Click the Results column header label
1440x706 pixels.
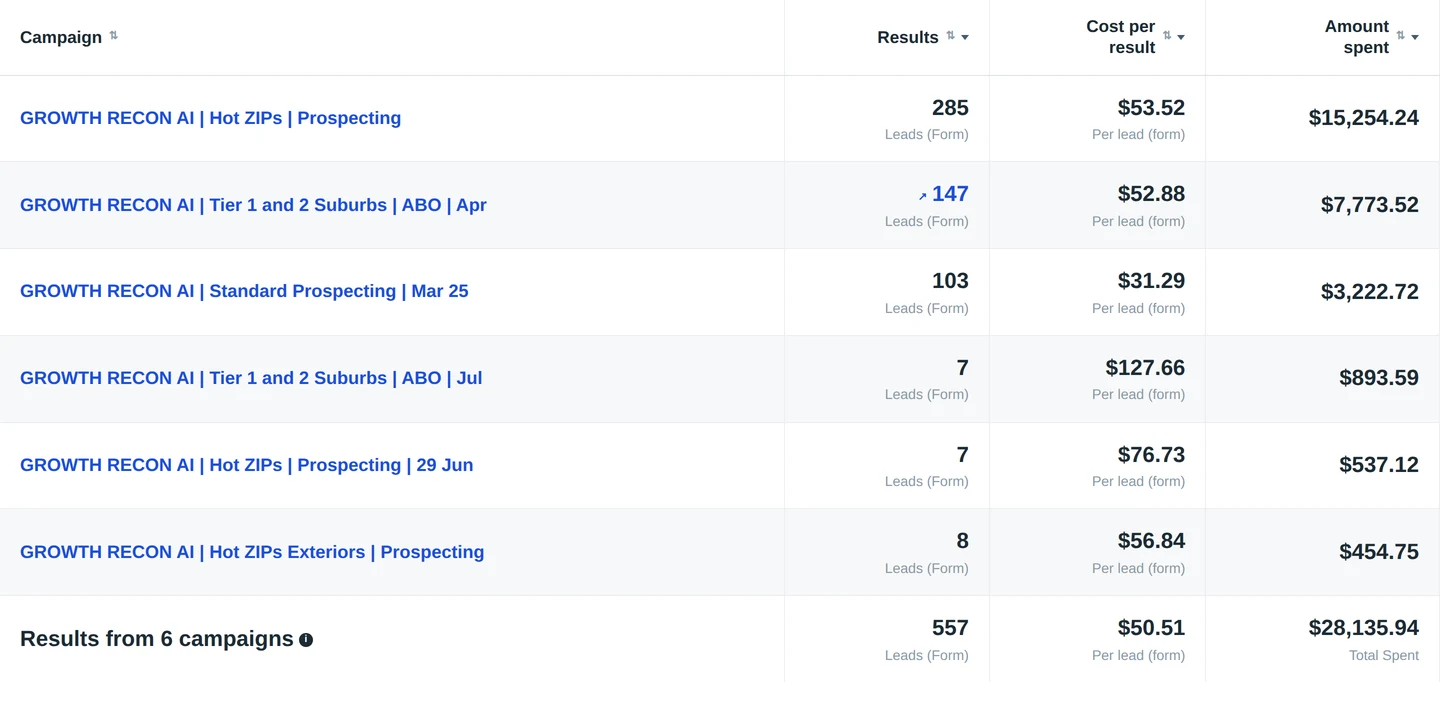[x=908, y=37]
